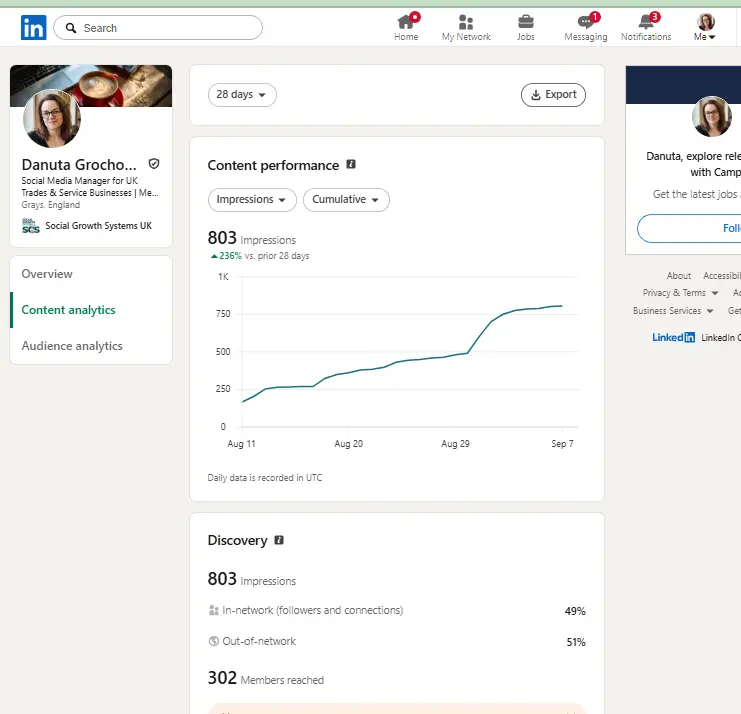Viewport: 741px width, 714px height.
Task: Click the ad card profile photo
Action: tap(712, 116)
